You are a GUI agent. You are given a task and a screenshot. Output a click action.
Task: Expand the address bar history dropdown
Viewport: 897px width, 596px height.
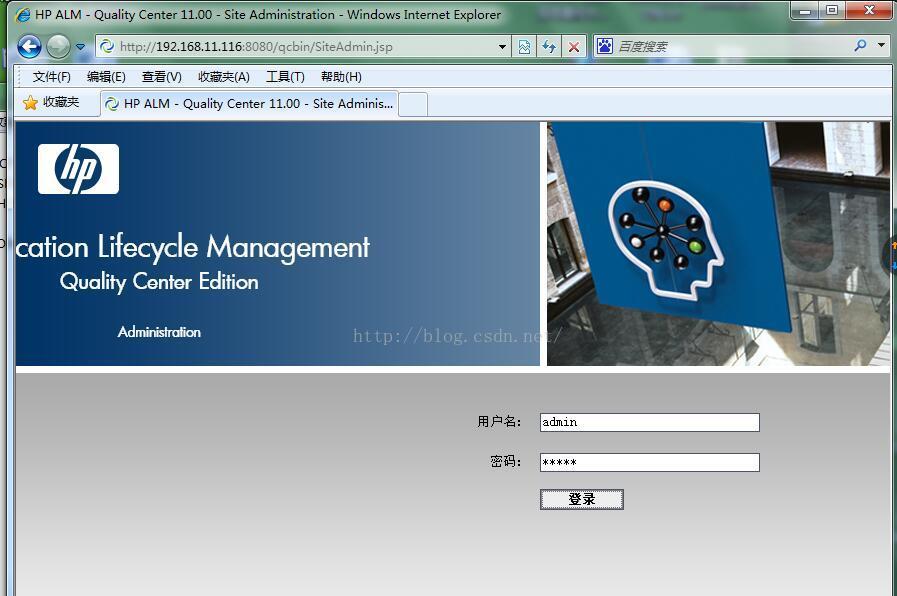pos(502,47)
